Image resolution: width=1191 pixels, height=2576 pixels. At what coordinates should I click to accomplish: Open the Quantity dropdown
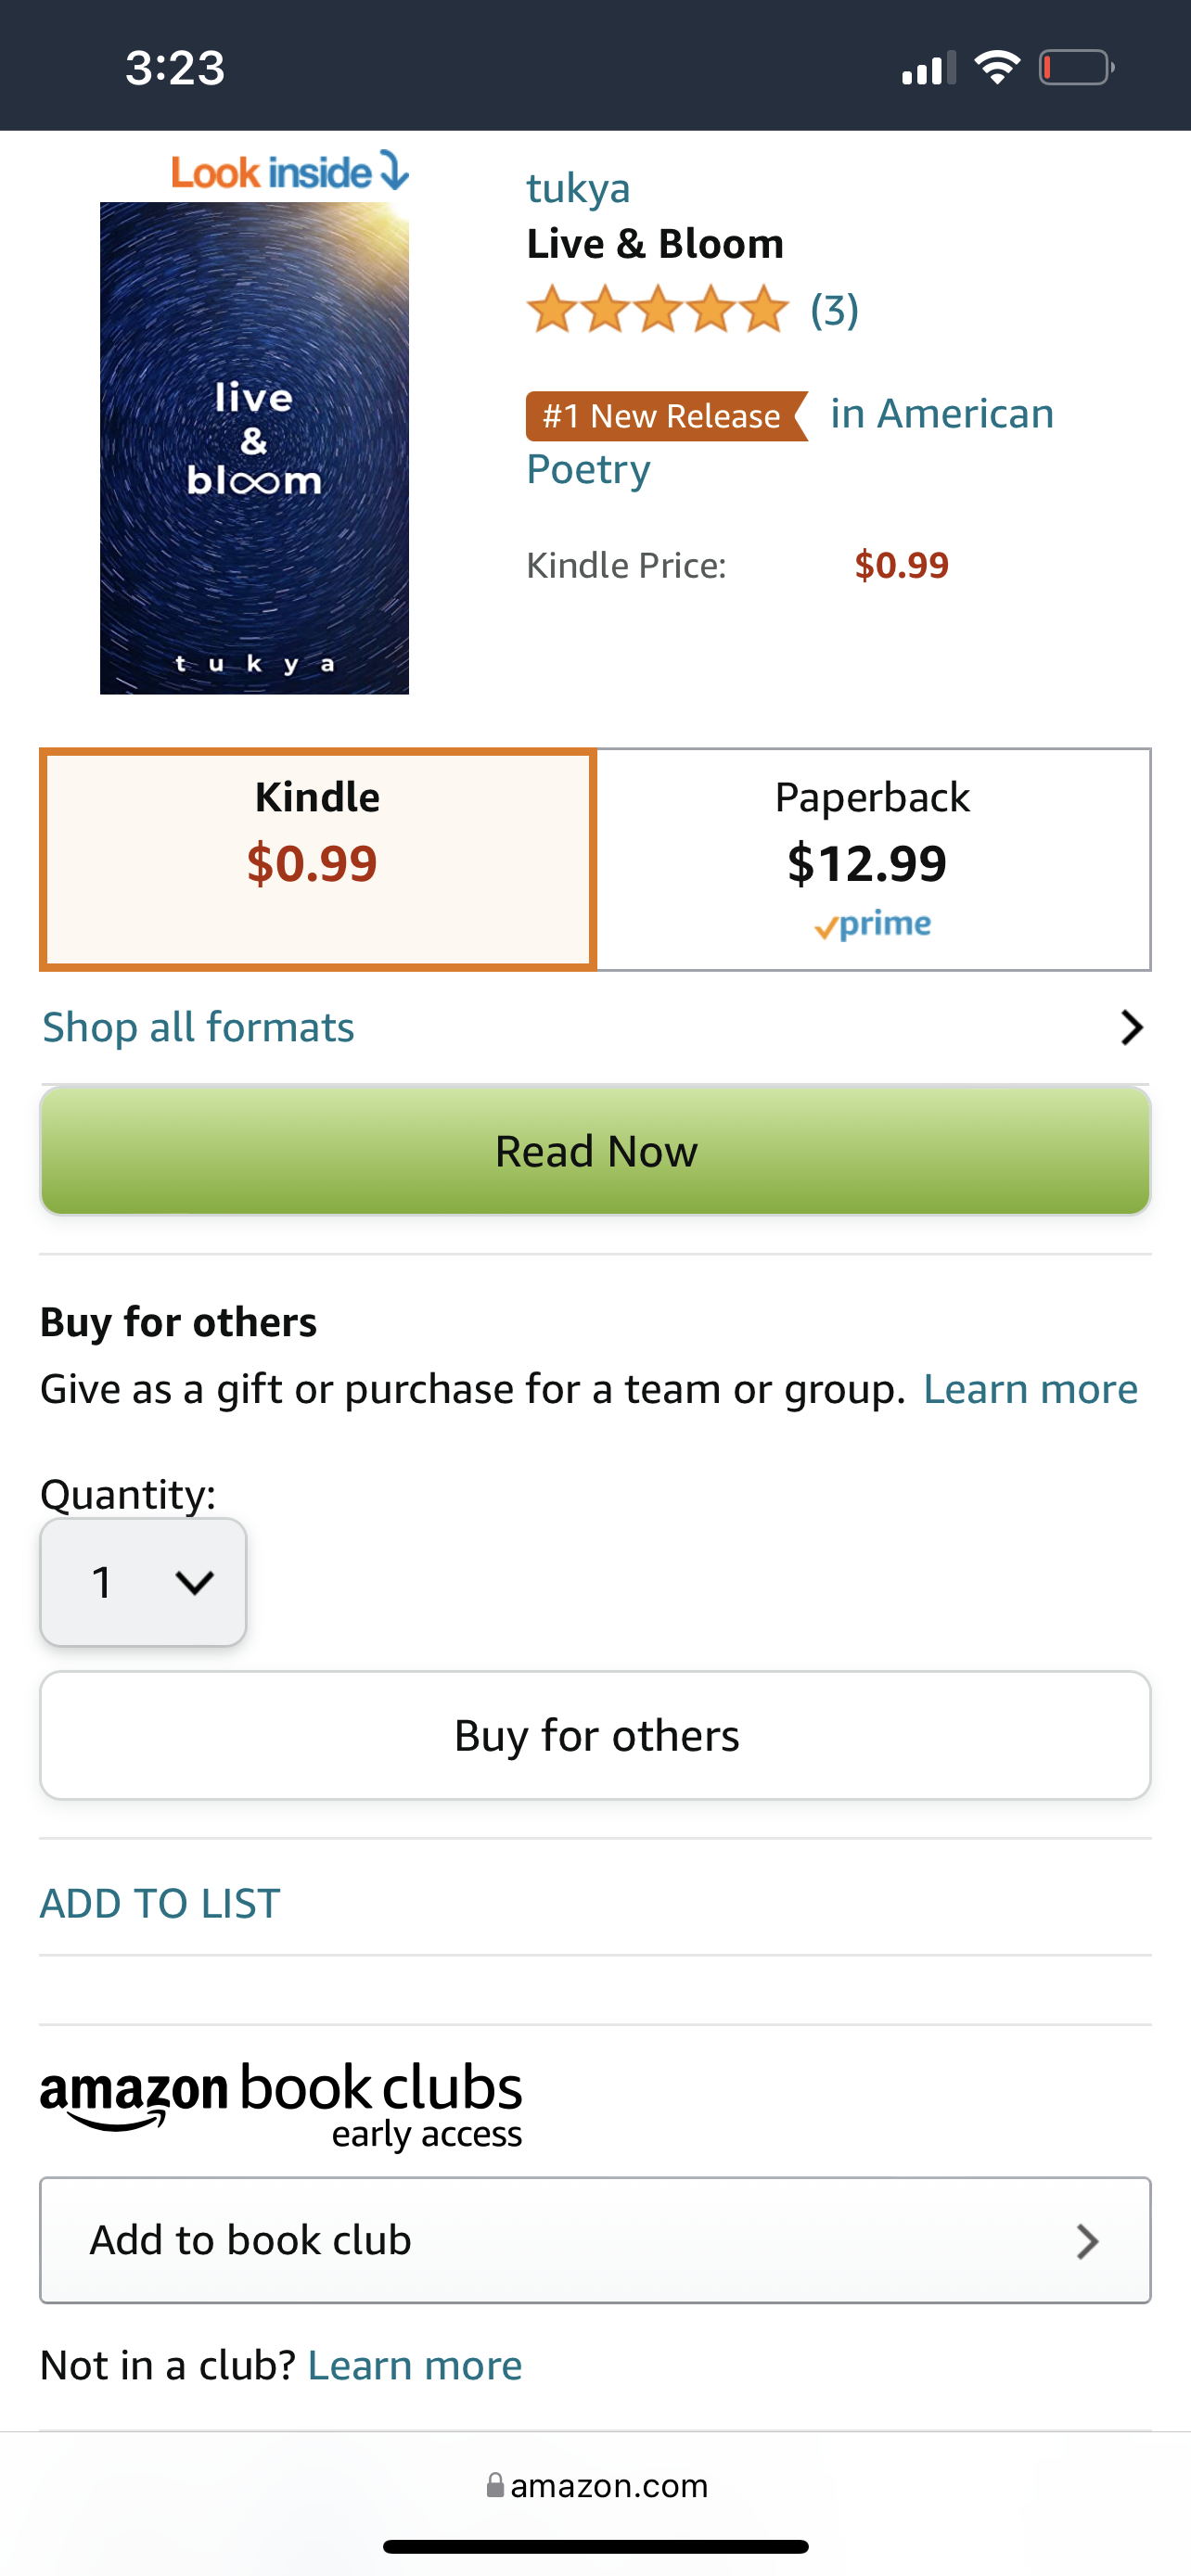(142, 1581)
